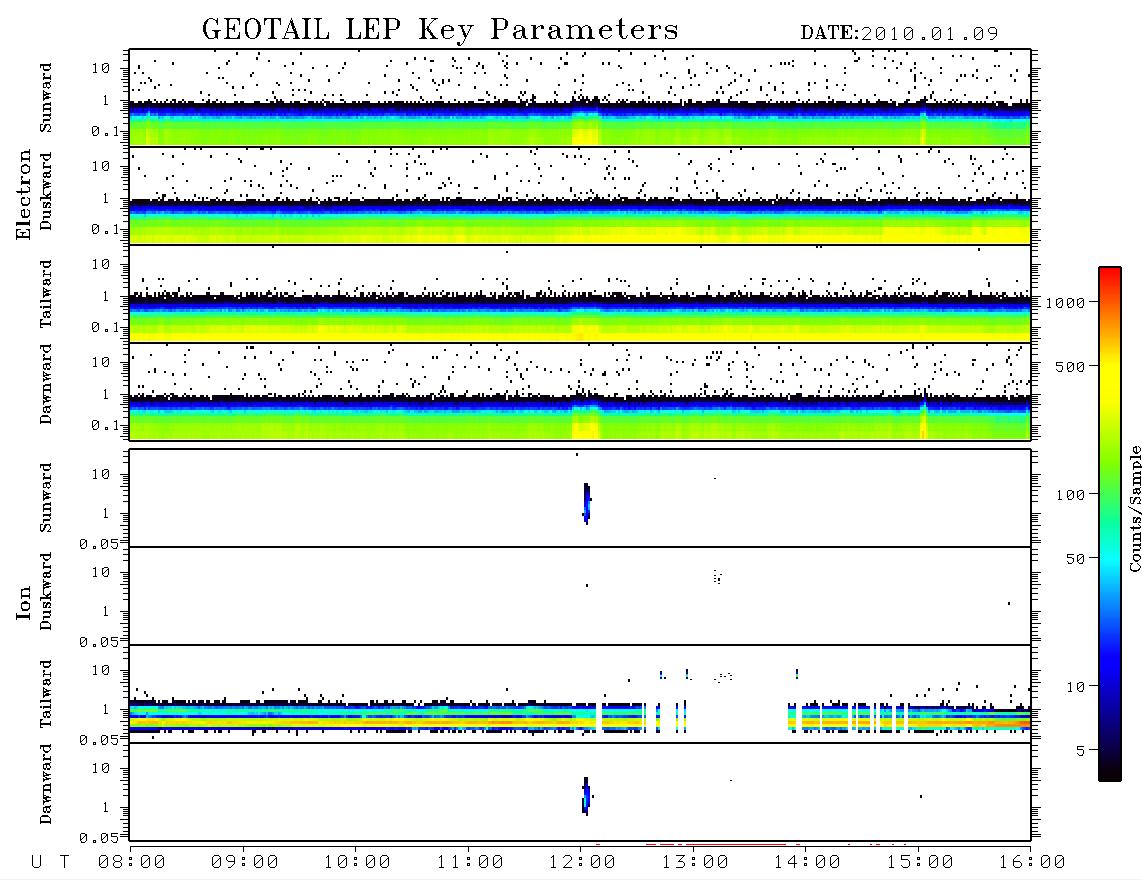Click the Electron 'Duskward' axis label
The image size is (1142, 880).
point(46,191)
